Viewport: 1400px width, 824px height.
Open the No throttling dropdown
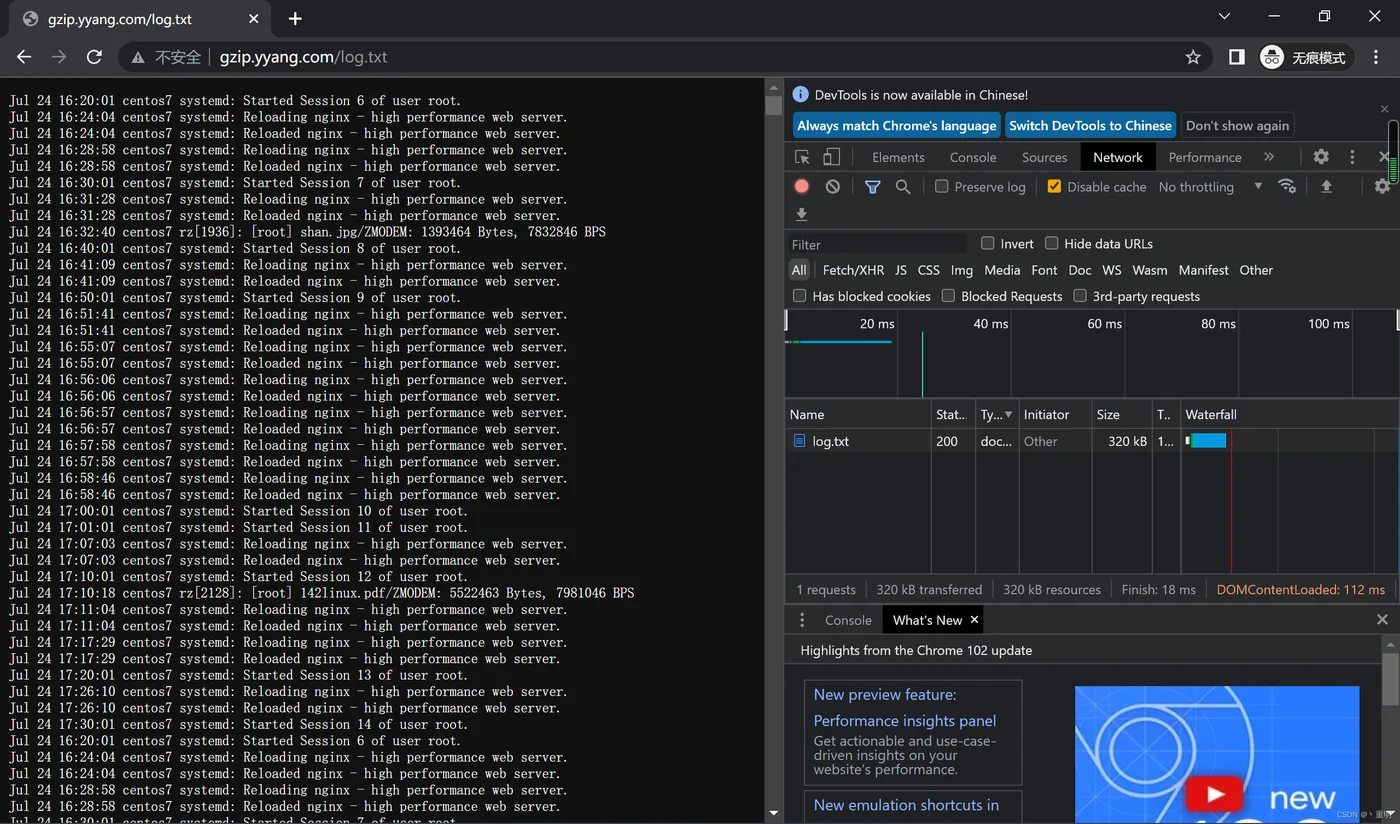1210,186
